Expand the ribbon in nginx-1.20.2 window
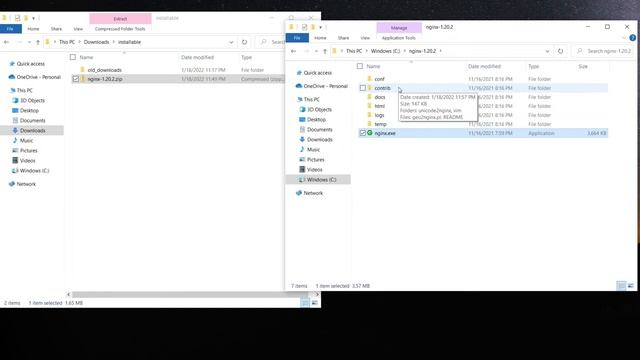The image size is (640, 360). click(624, 38)
